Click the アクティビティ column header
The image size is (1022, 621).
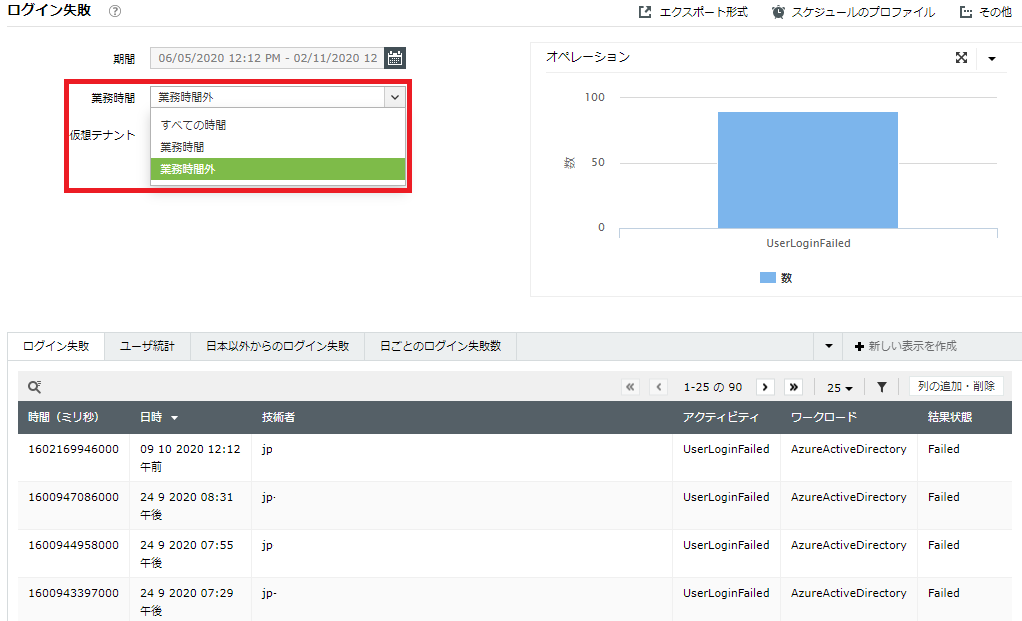pos(720,417)
